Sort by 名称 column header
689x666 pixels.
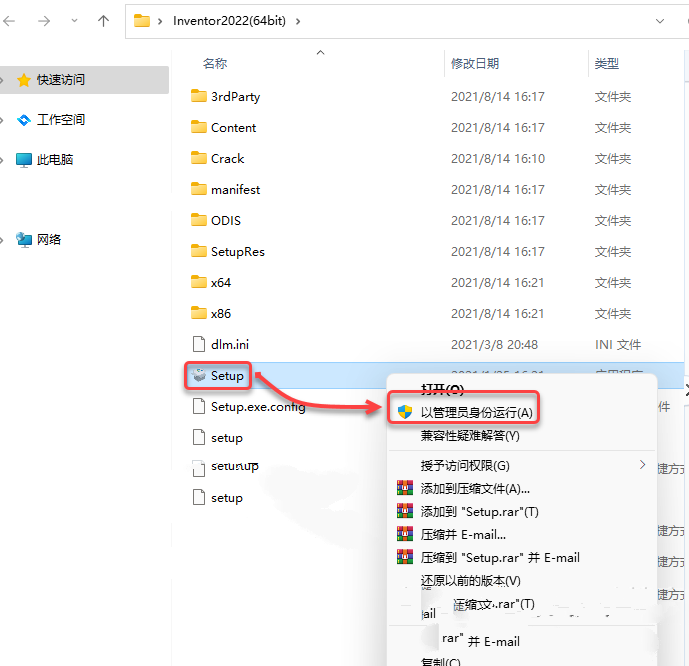point(215,64)
